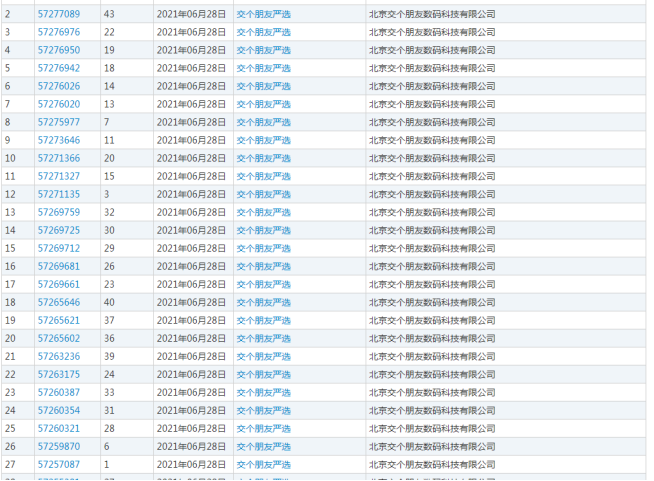Select application number 57276026
654x481 pixels.
(58, 86)
